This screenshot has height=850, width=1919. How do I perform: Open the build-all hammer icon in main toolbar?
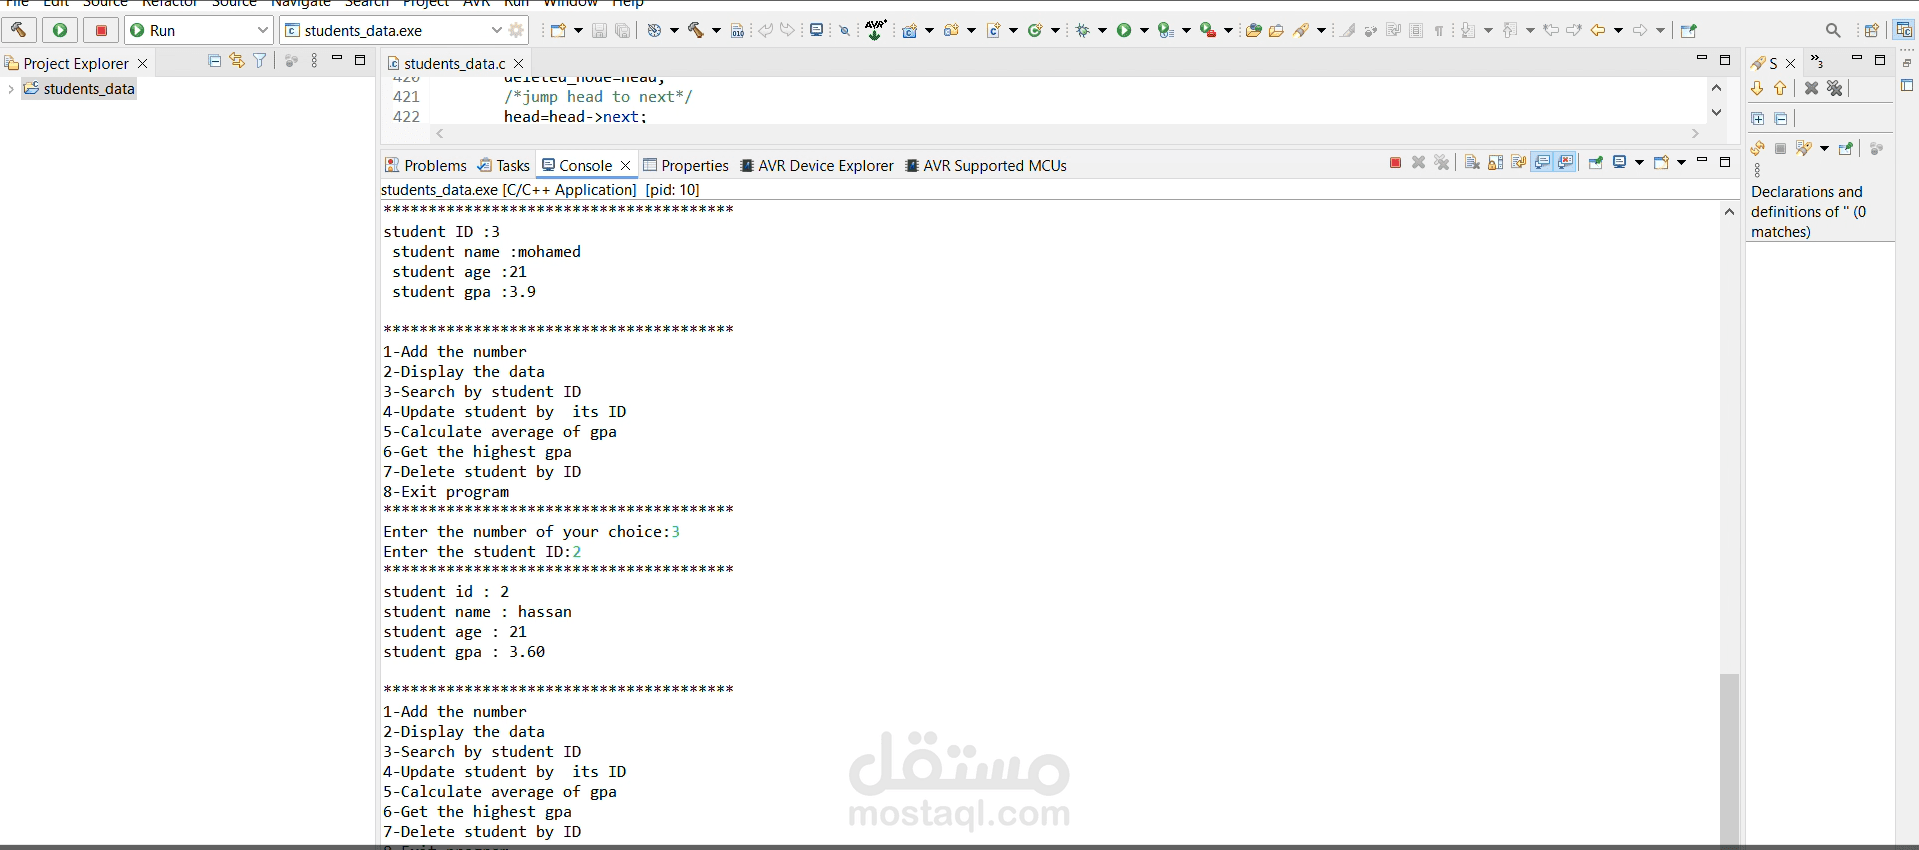[x=696, y=30]
